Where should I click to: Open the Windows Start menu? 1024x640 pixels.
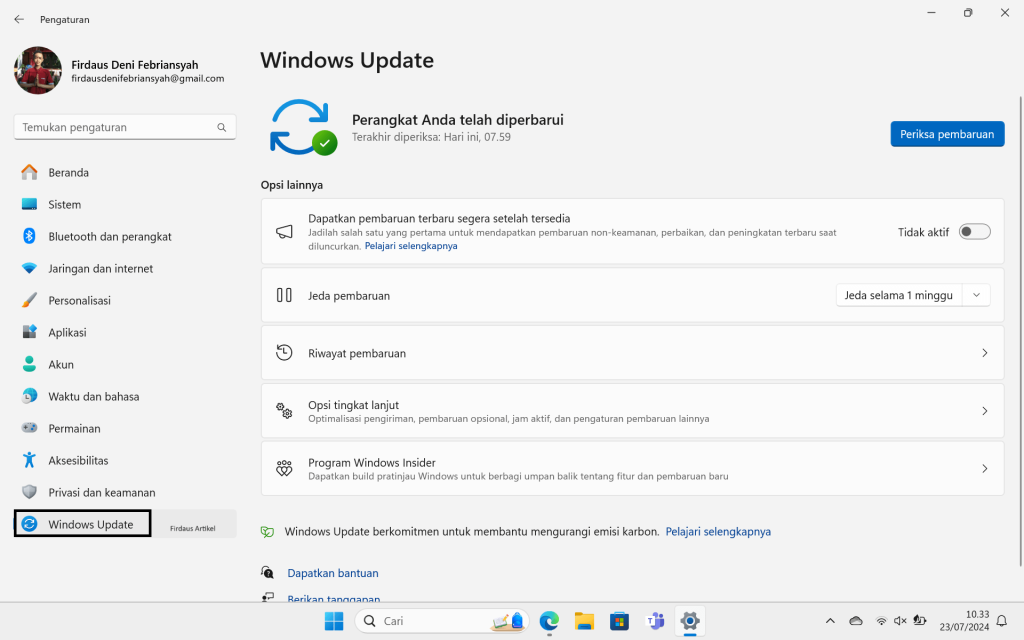334,621
